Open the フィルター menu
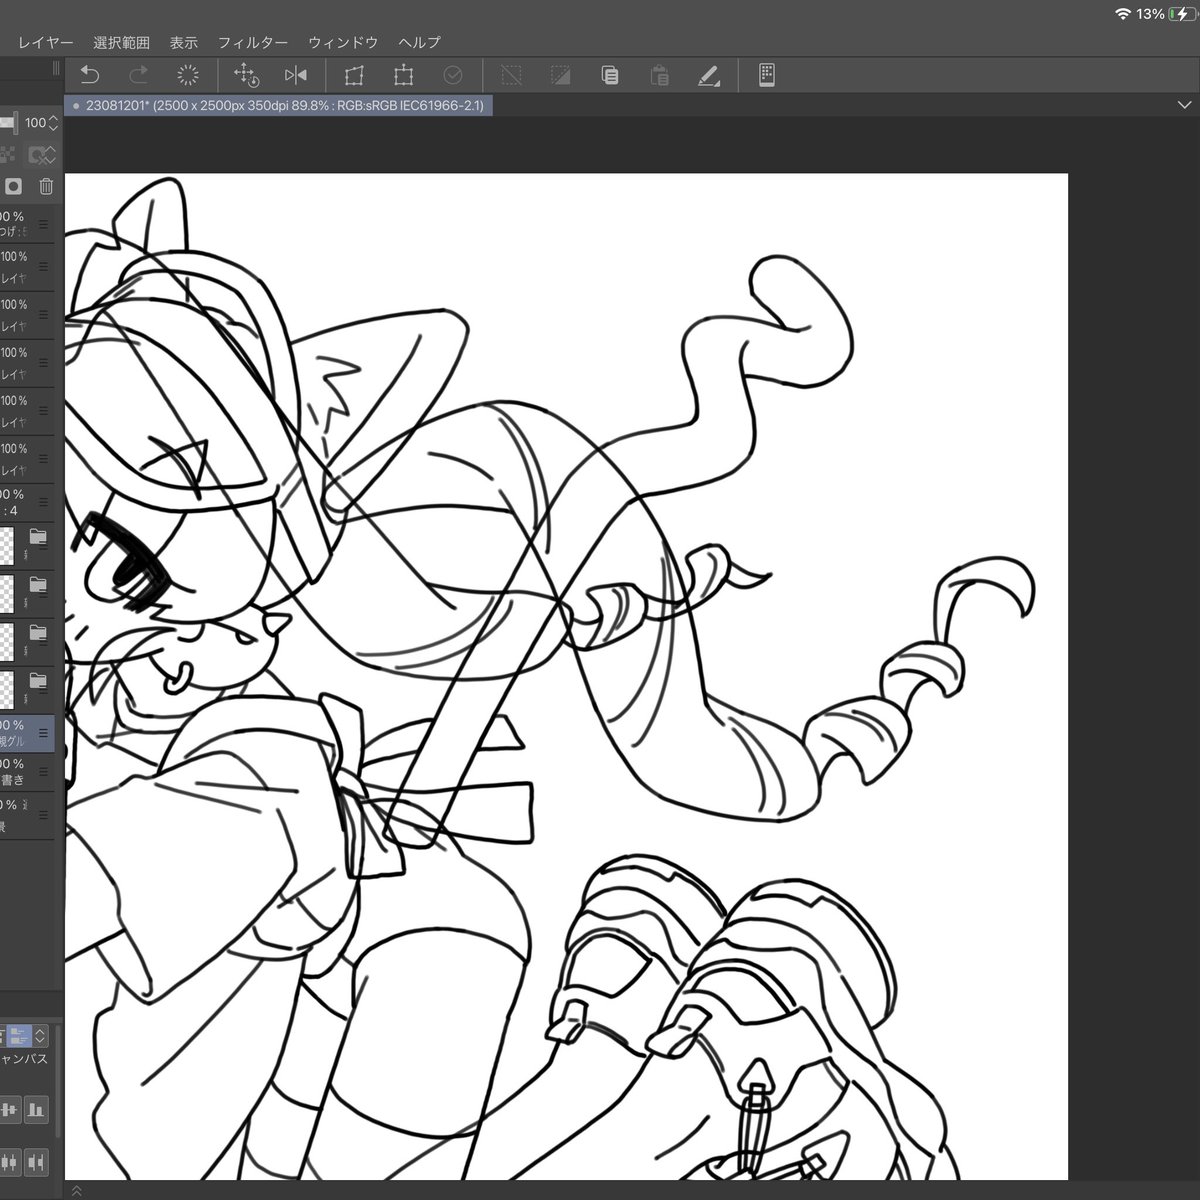Image resolution: width=1200 pixels, height=1200 pixels. (x=253, y=42)
